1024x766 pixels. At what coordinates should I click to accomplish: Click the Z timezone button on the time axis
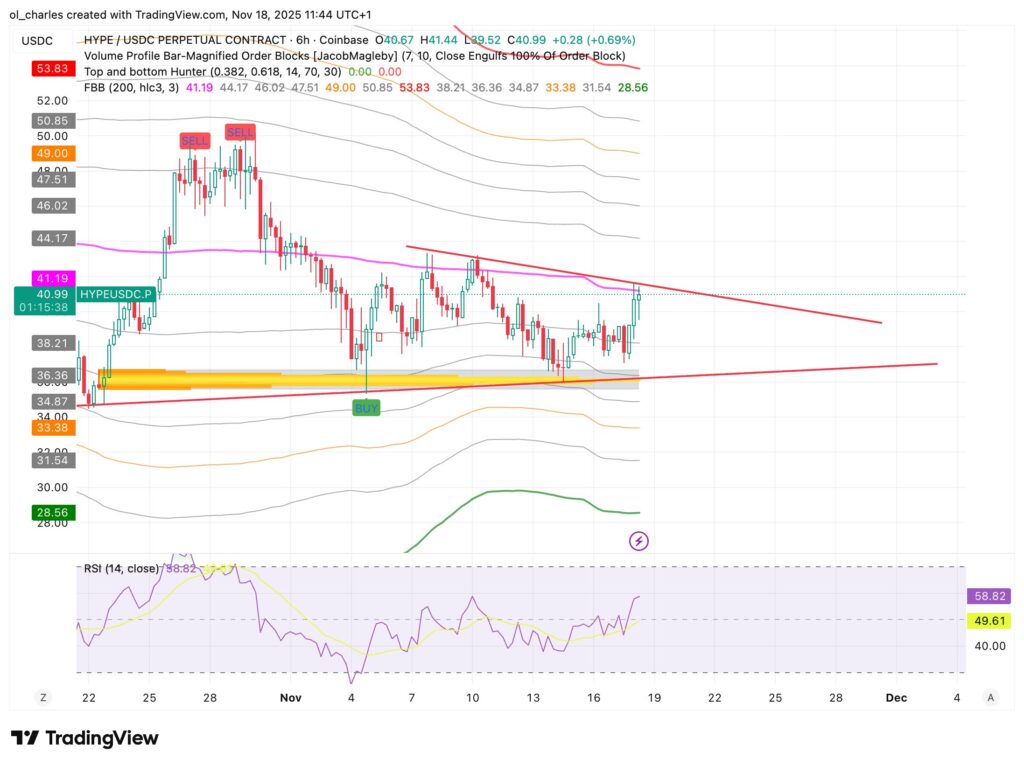(42, 697)
